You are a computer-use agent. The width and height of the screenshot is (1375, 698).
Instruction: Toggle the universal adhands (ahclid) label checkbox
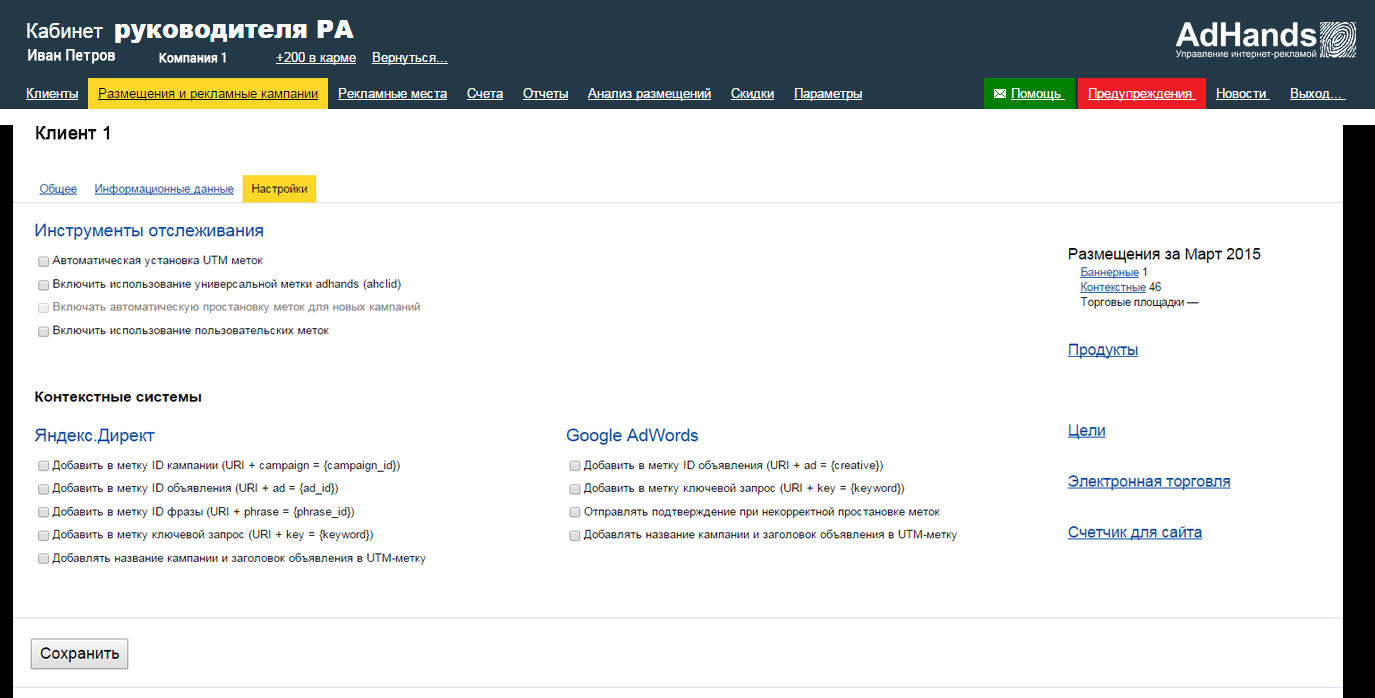click(44, 285)
